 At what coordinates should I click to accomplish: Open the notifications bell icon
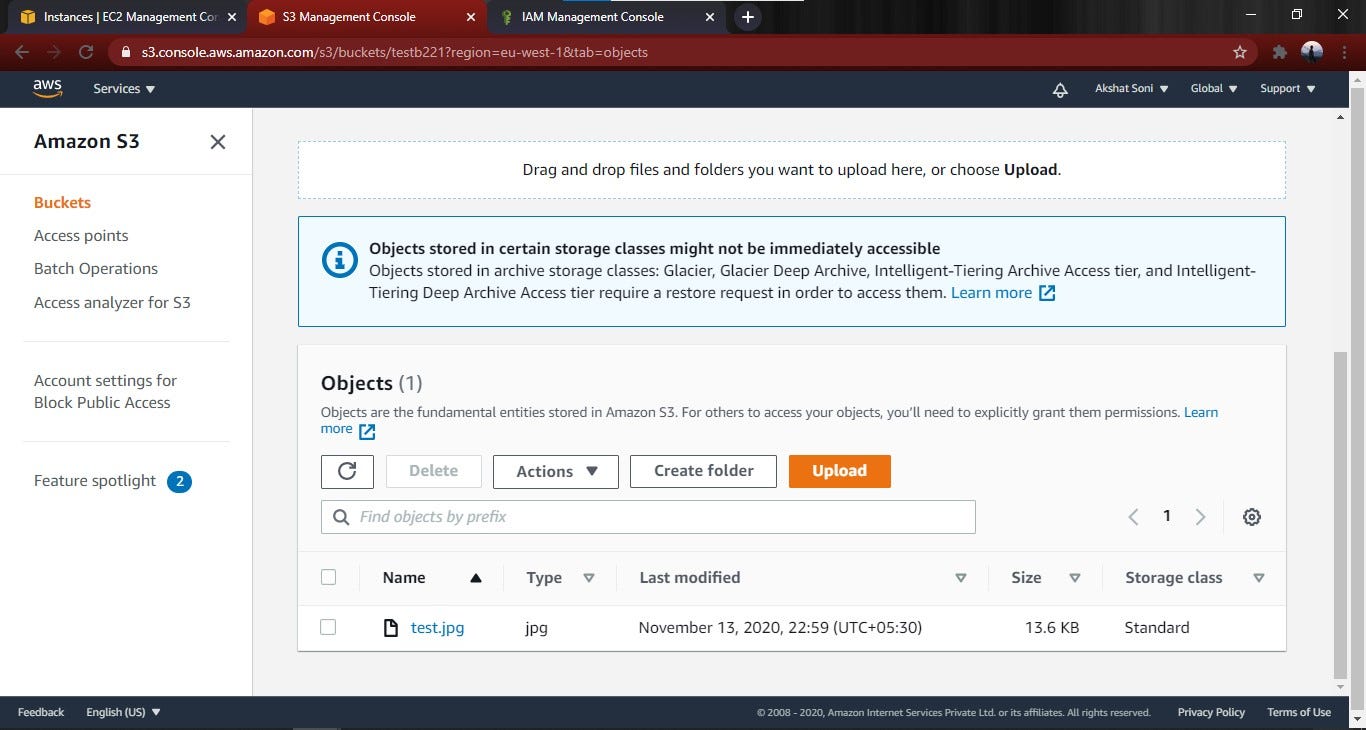point(1060,89)
